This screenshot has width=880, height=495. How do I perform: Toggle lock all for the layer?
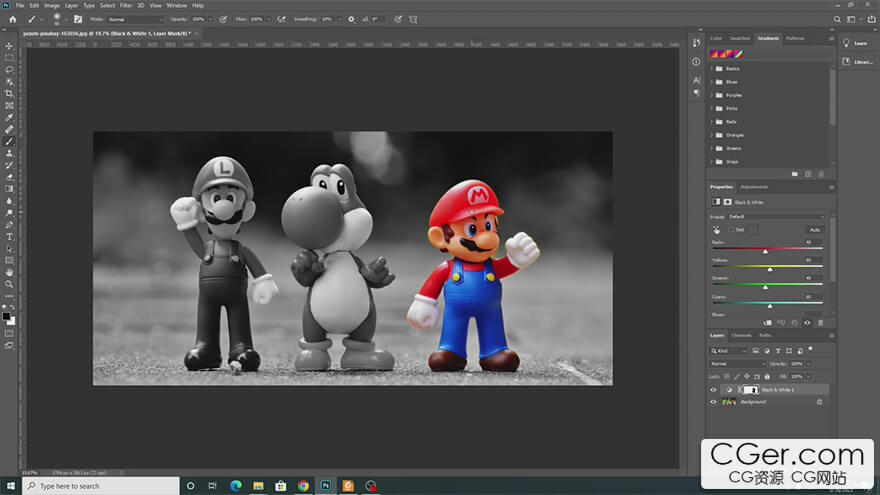[x=767, y=377]
